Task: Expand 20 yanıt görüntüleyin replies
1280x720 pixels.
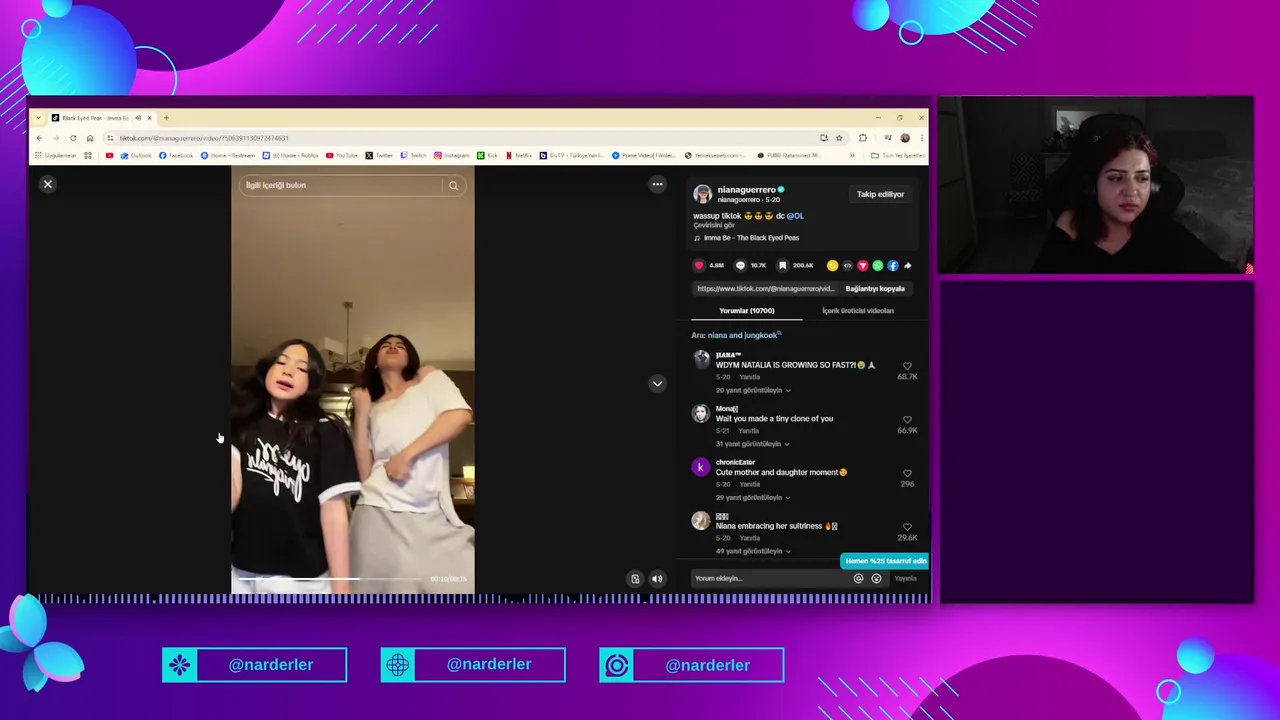Action: (752, 390)
